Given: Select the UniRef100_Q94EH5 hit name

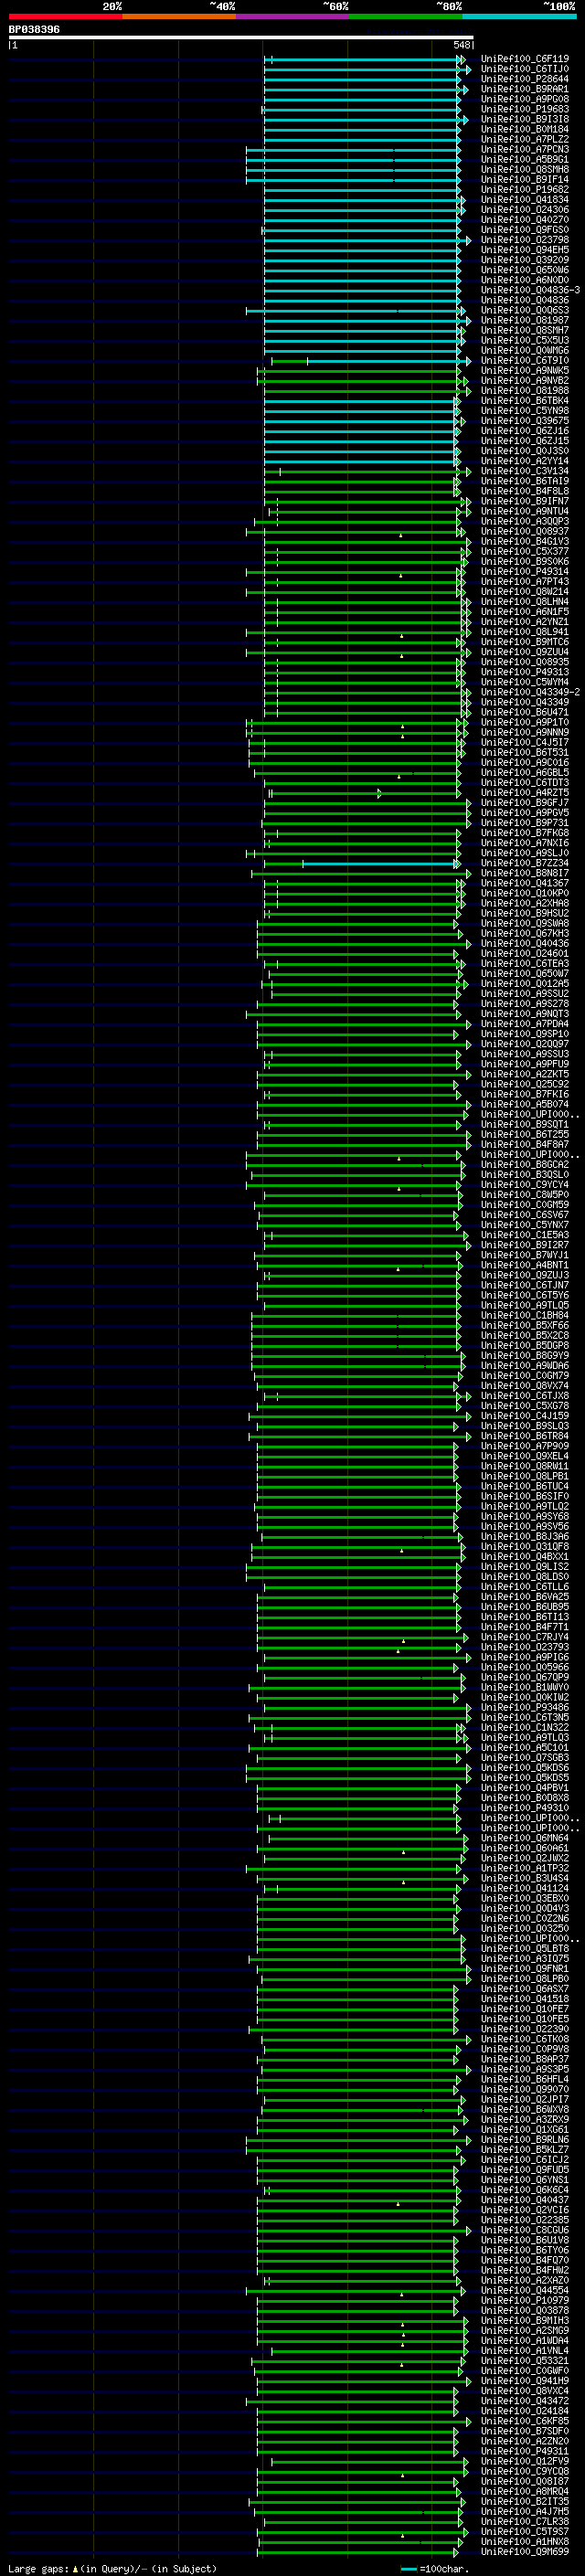Looking at the screenshot, I should [x=525, y=250].
